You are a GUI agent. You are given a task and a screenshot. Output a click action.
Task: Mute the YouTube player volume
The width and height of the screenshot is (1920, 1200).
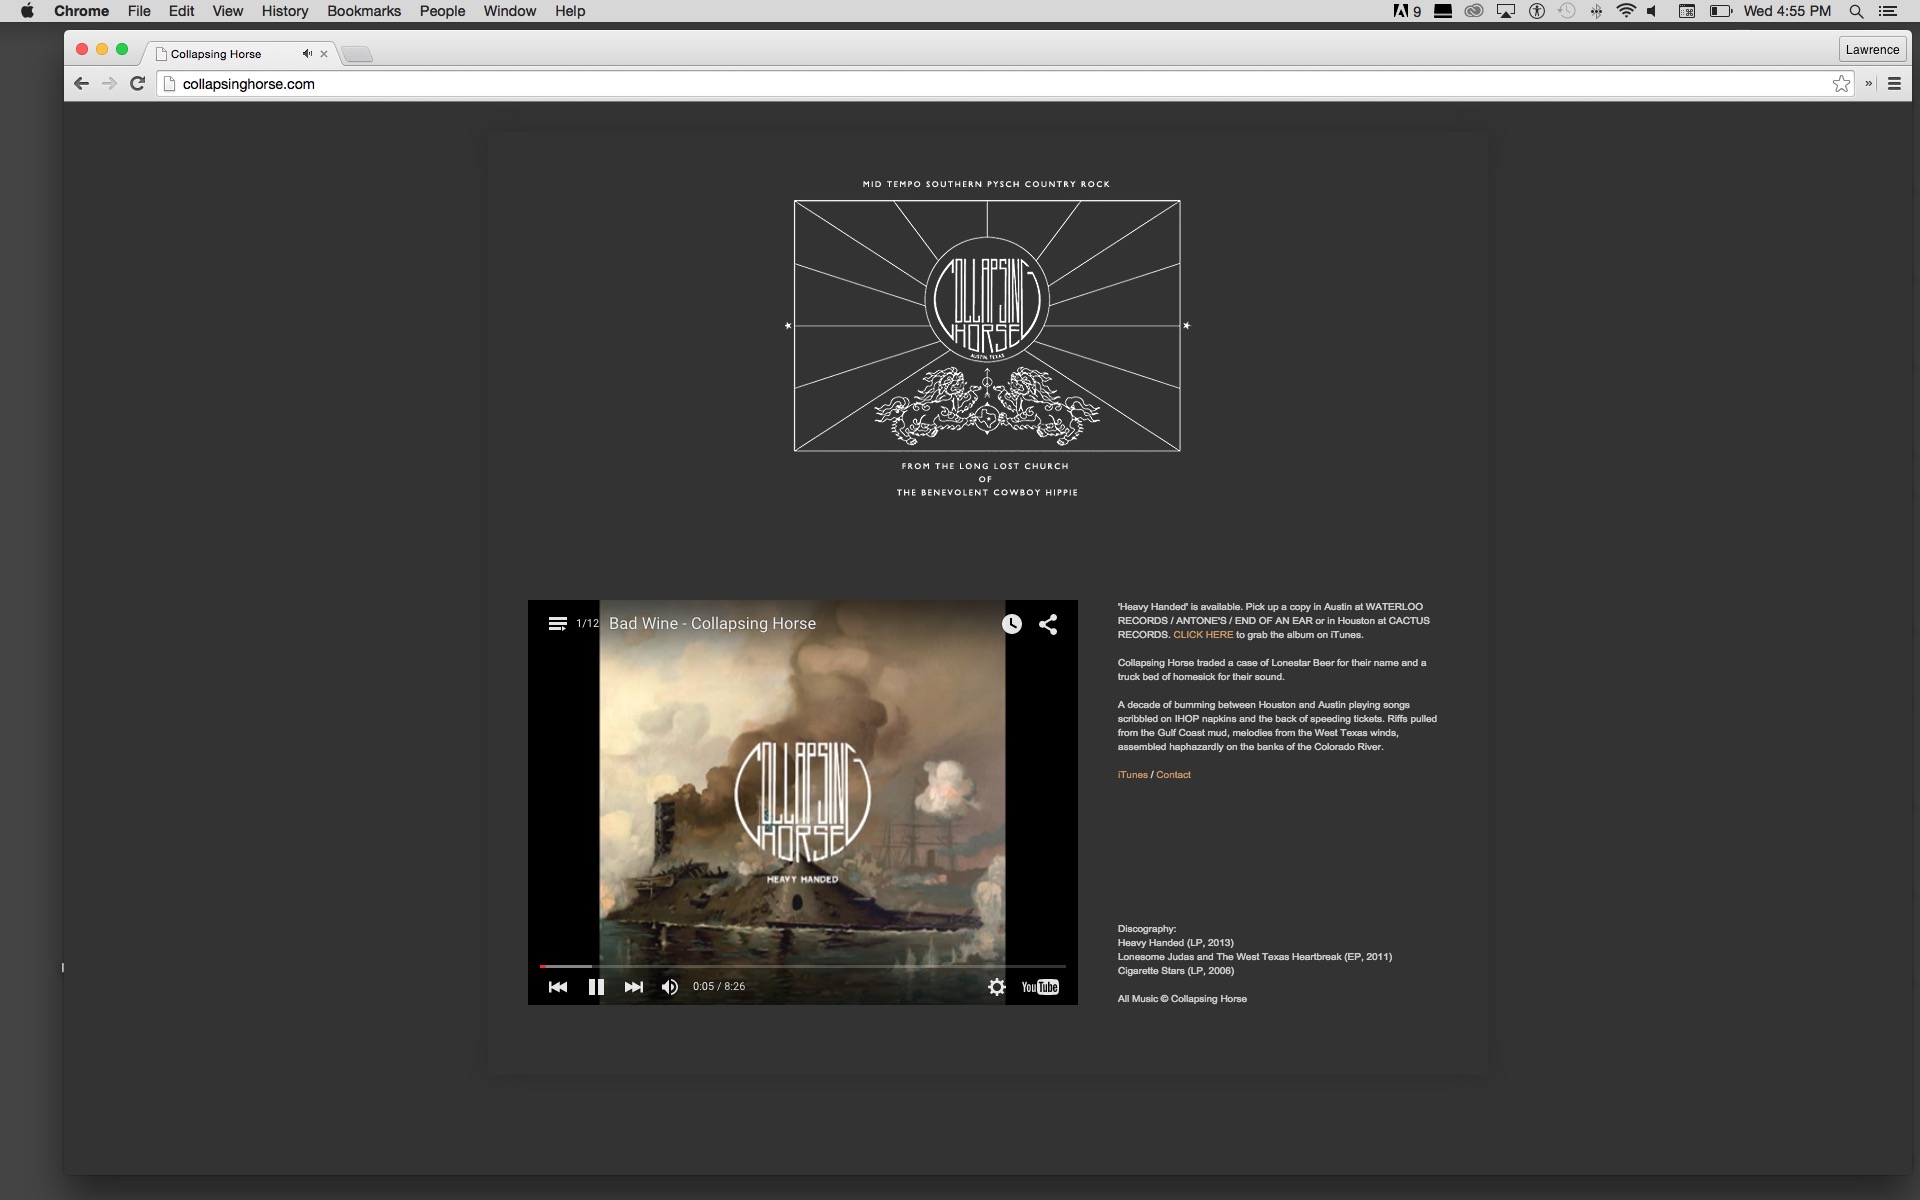point(670,987)
